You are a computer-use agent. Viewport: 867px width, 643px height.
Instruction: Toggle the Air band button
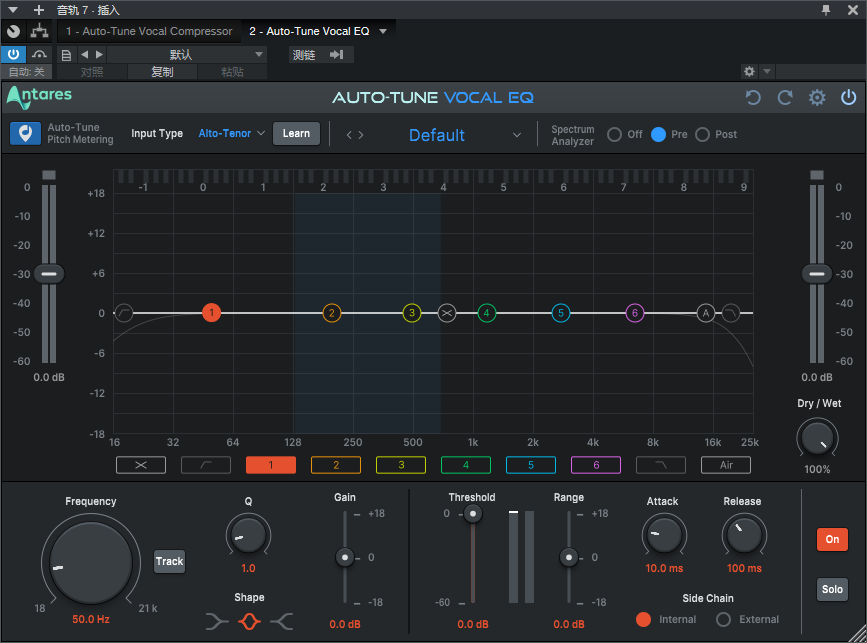[726, 465]
